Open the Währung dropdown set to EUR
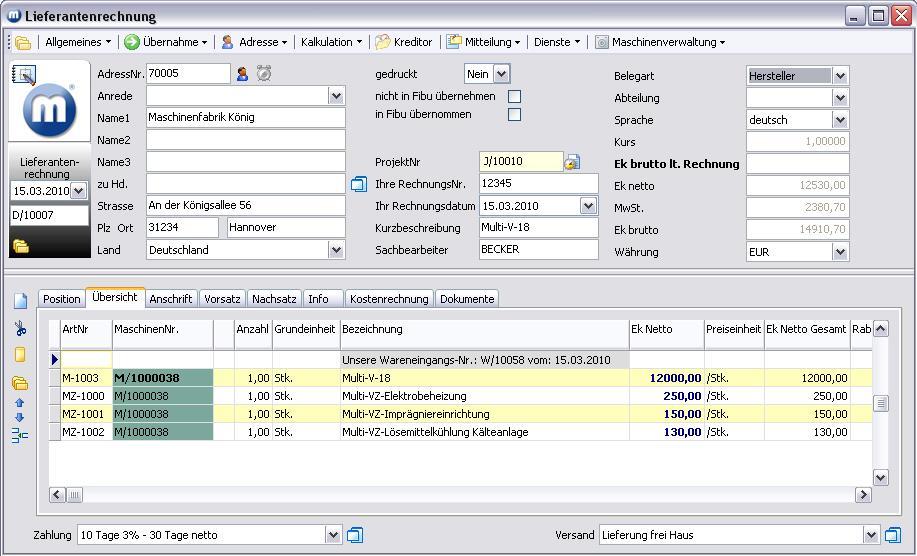The image size is (917, 556). coord(840,252)
